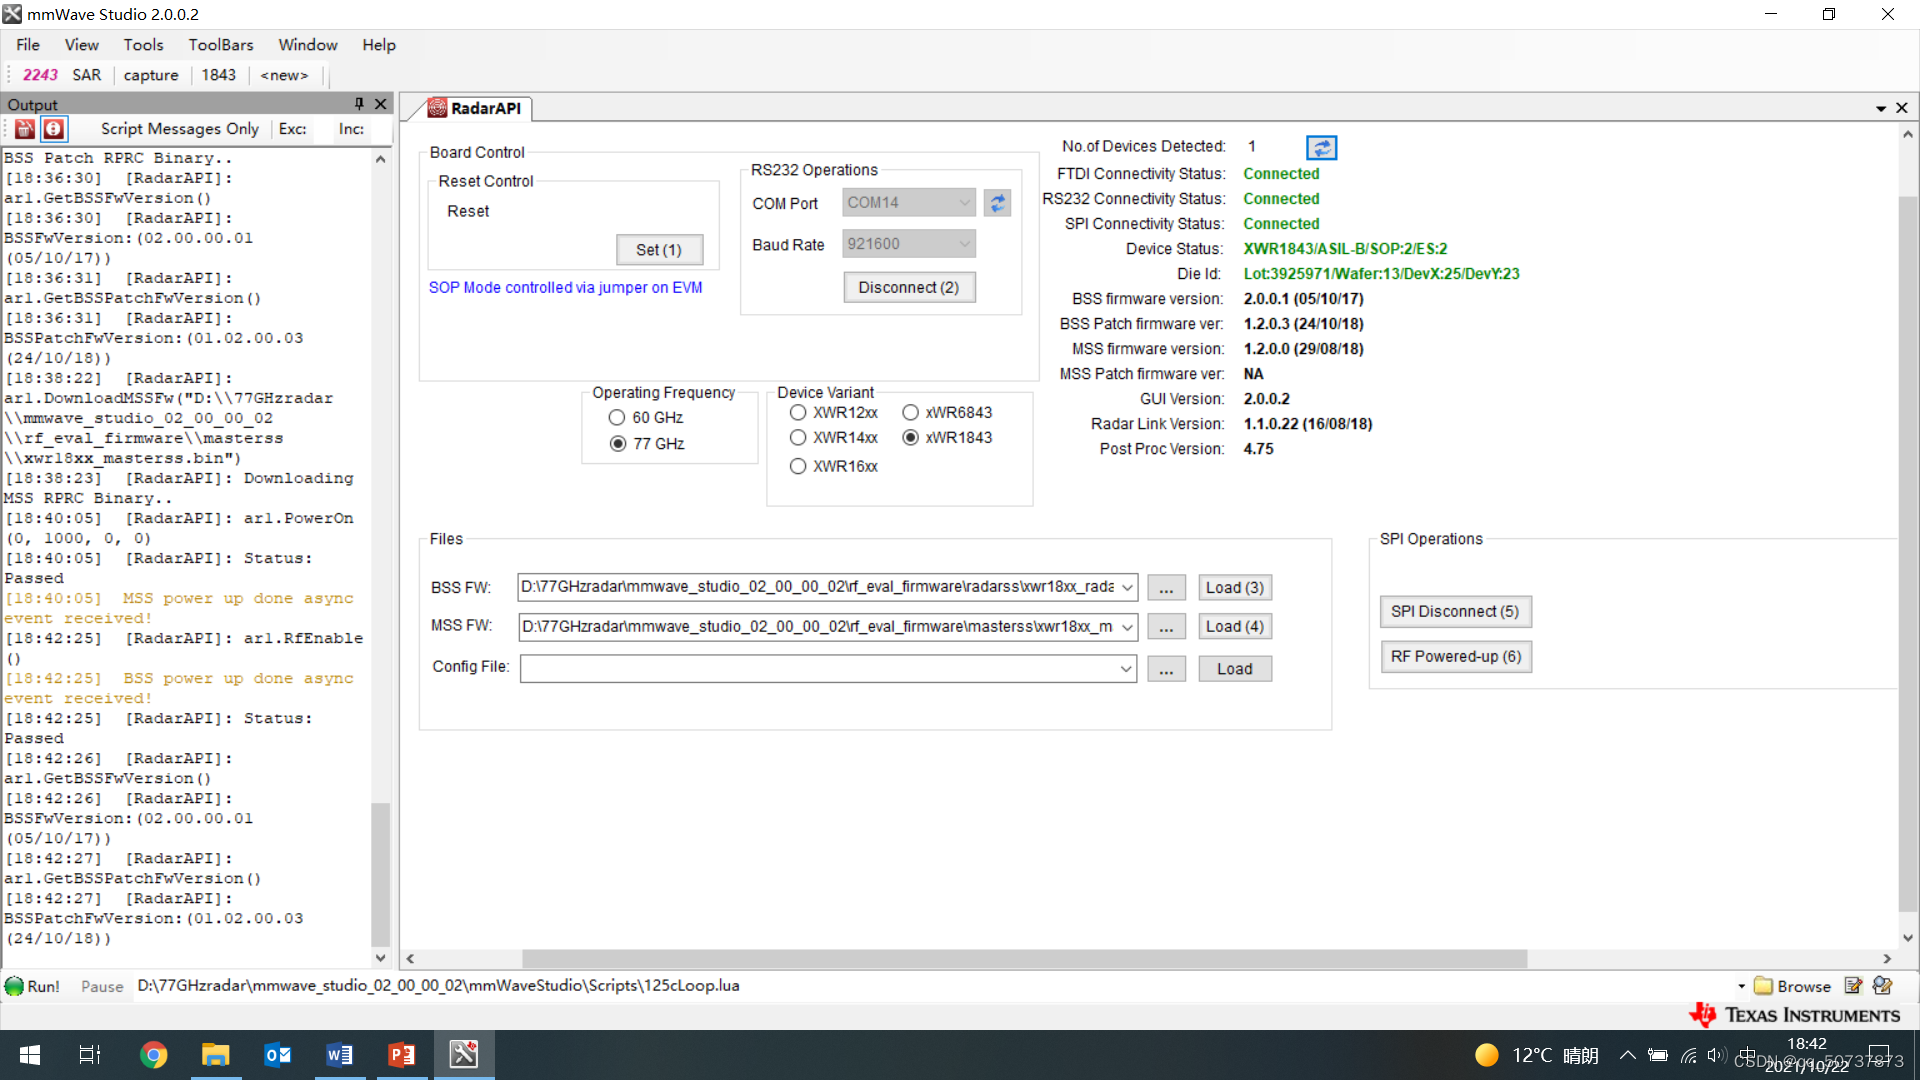Toggle the red auto-scroll icon in the Output toolbar
The width and height of the screenshot is (1920, 1080).
54,129
